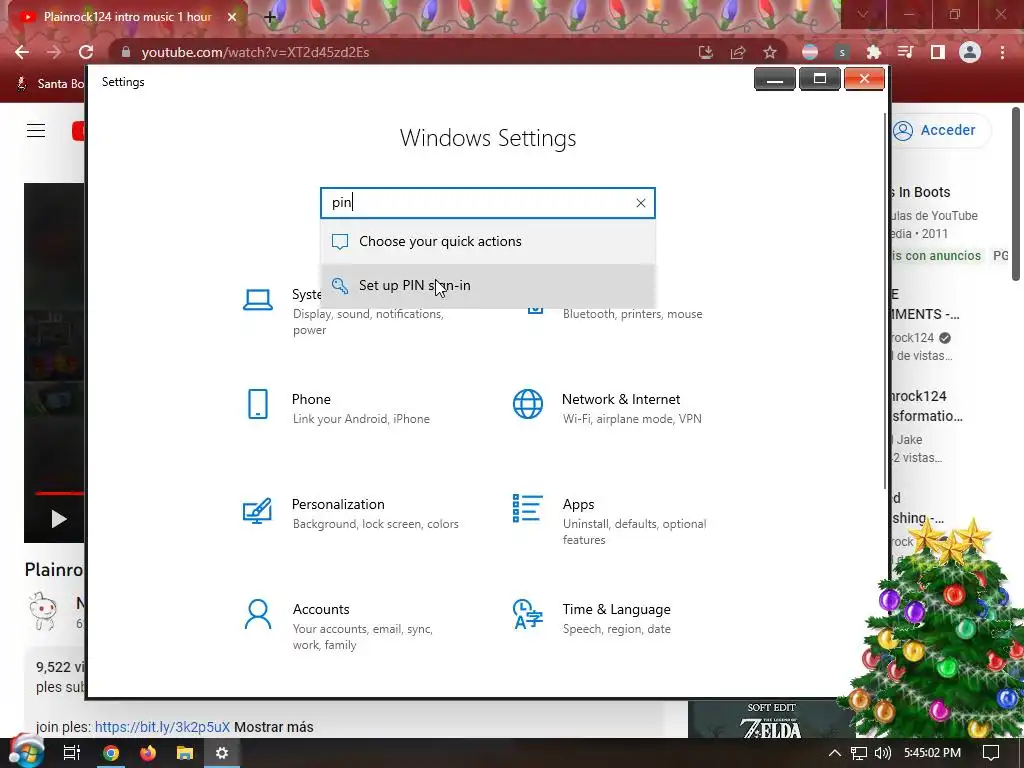Bookmark this page with the star icon
Image resolution: width=1024 pixels, height=768 pixels.
(x=770, y=52)
